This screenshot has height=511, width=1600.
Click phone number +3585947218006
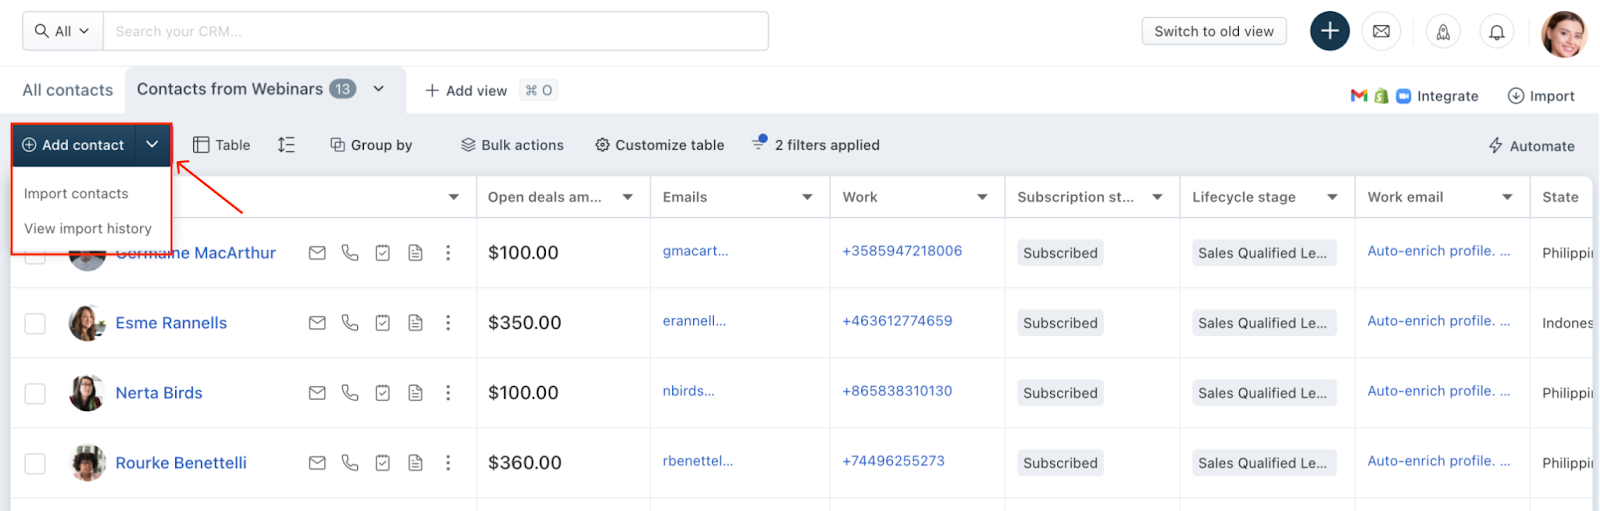coord(902,251)
